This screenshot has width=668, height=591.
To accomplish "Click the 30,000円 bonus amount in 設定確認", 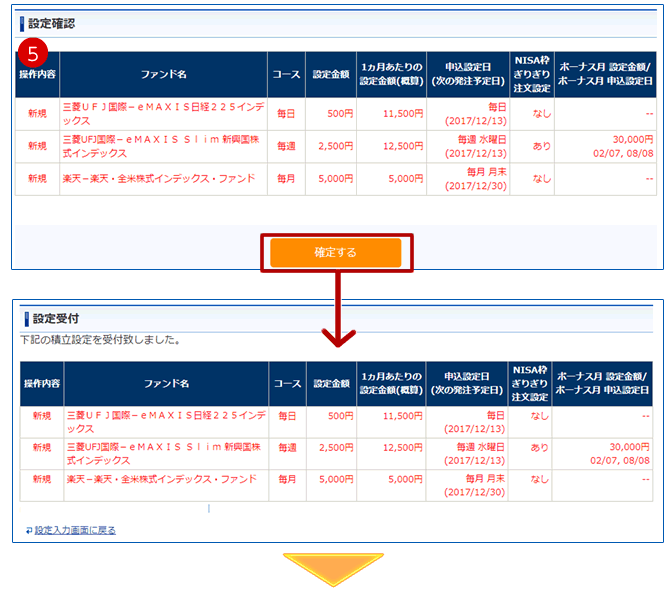I will [633, 139].
